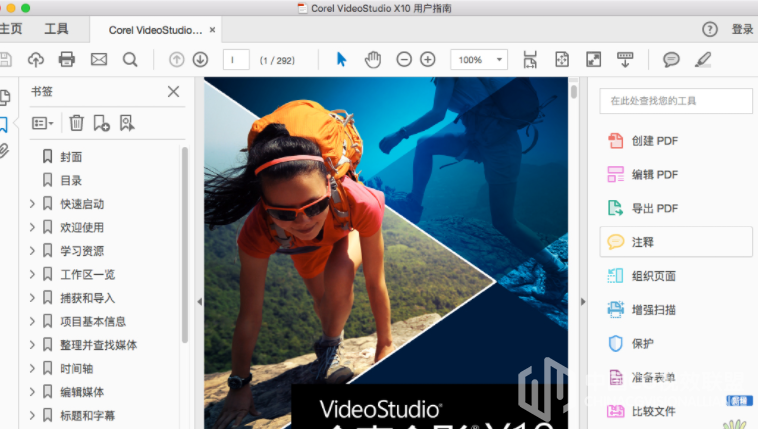Open page thumbnails panel icon
This screenshot has width=758, height=429.
(4, 97)
